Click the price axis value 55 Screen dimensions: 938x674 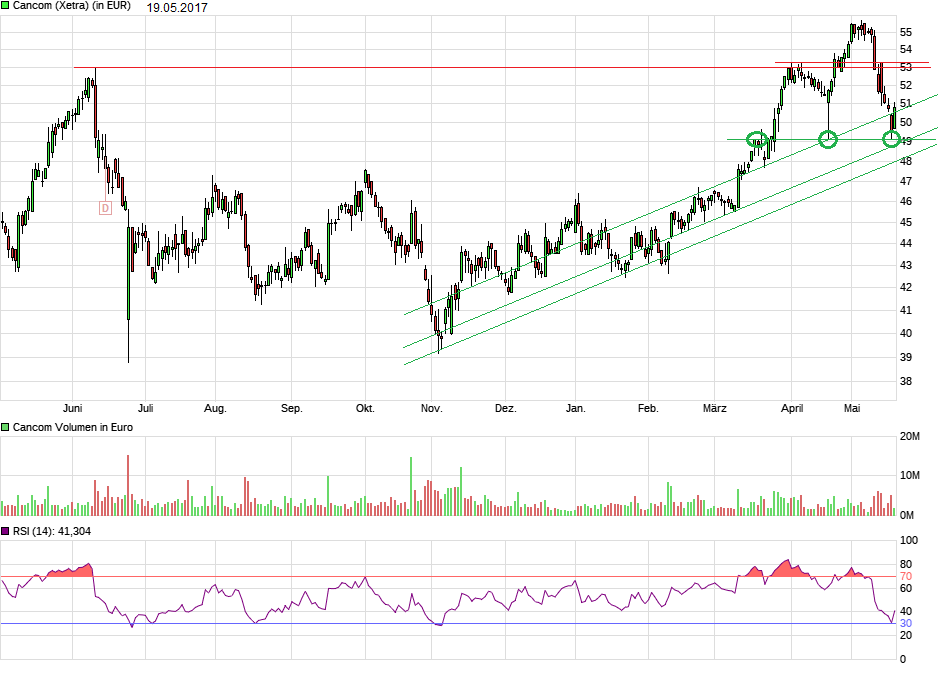pos(906,32)
